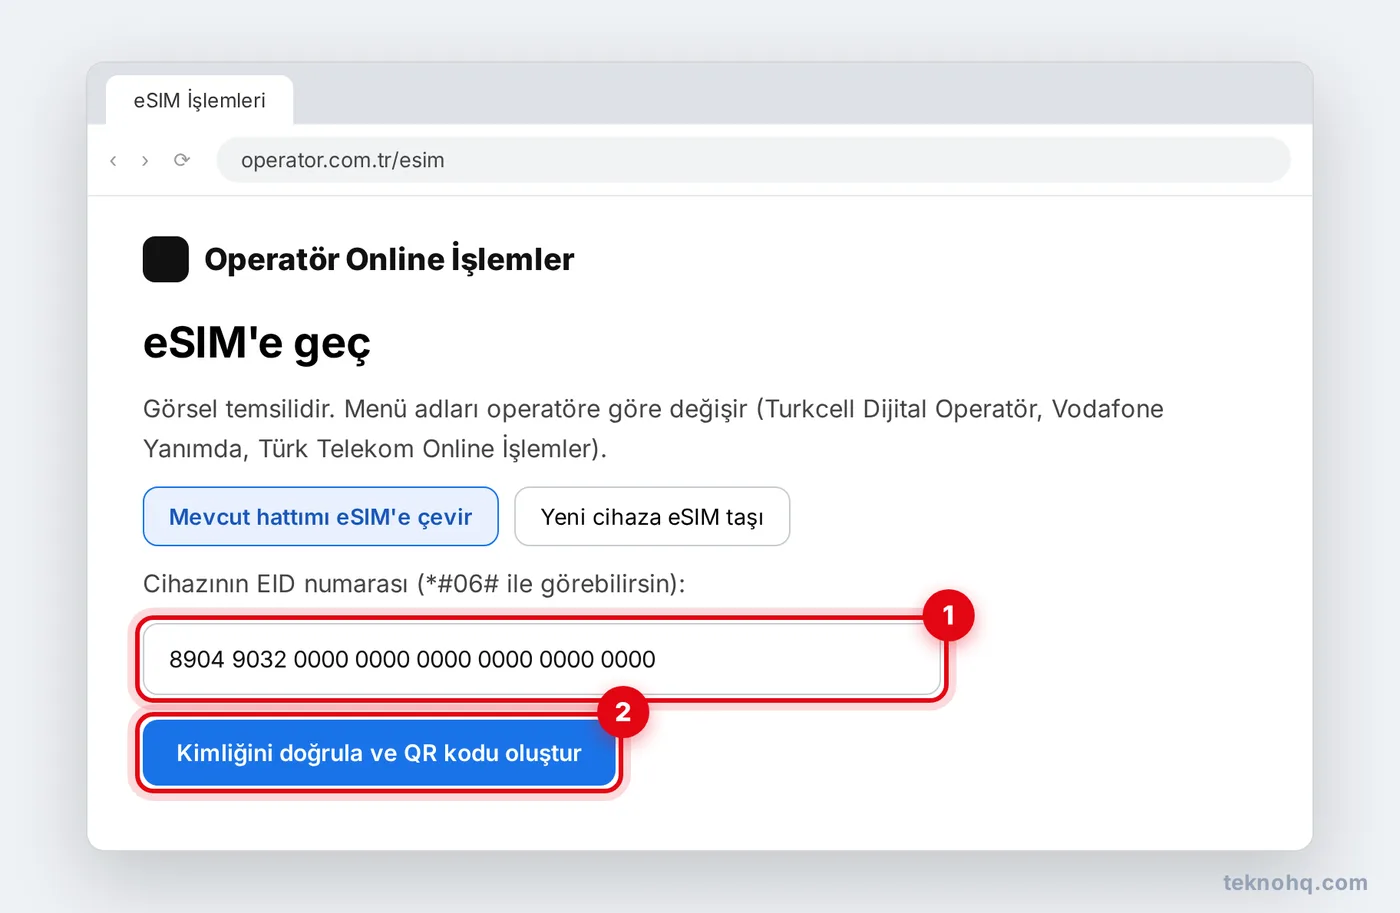This screenshot has width=1400, height=913.
Task: Switch to "Yeni cihaza eSIM taşı" option
Action: coord(652,516)
